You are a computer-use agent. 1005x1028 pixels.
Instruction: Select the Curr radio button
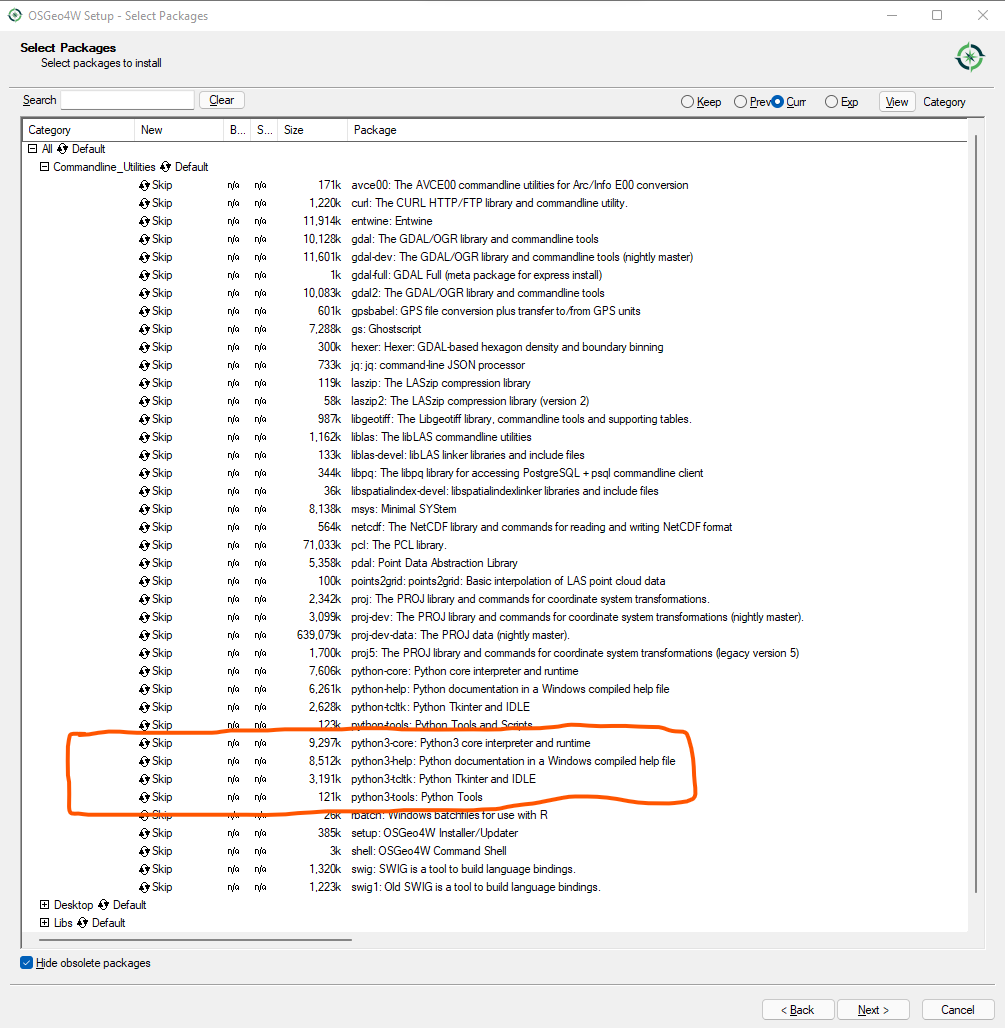click(x=777, y=102)
